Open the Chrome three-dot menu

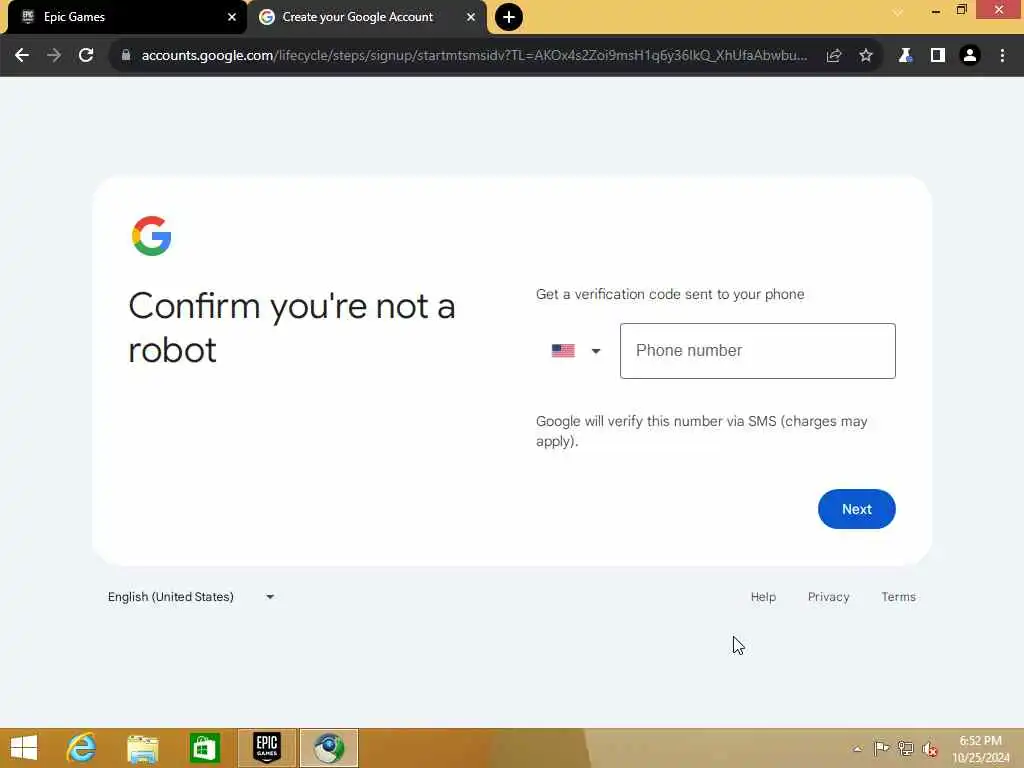pyautogui.click(x=1002, y=56)
